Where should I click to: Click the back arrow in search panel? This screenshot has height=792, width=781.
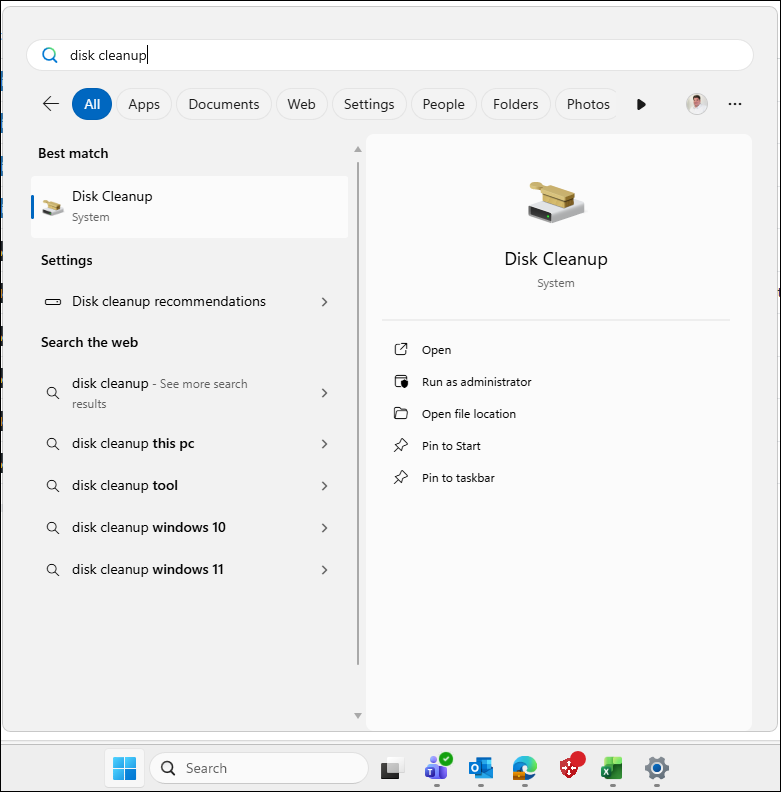click(x=51, y=104)
